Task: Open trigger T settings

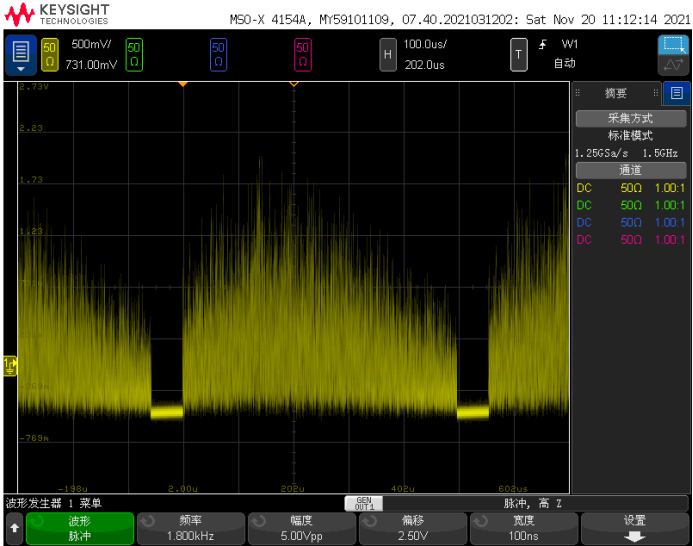Action: click(518, 55)
